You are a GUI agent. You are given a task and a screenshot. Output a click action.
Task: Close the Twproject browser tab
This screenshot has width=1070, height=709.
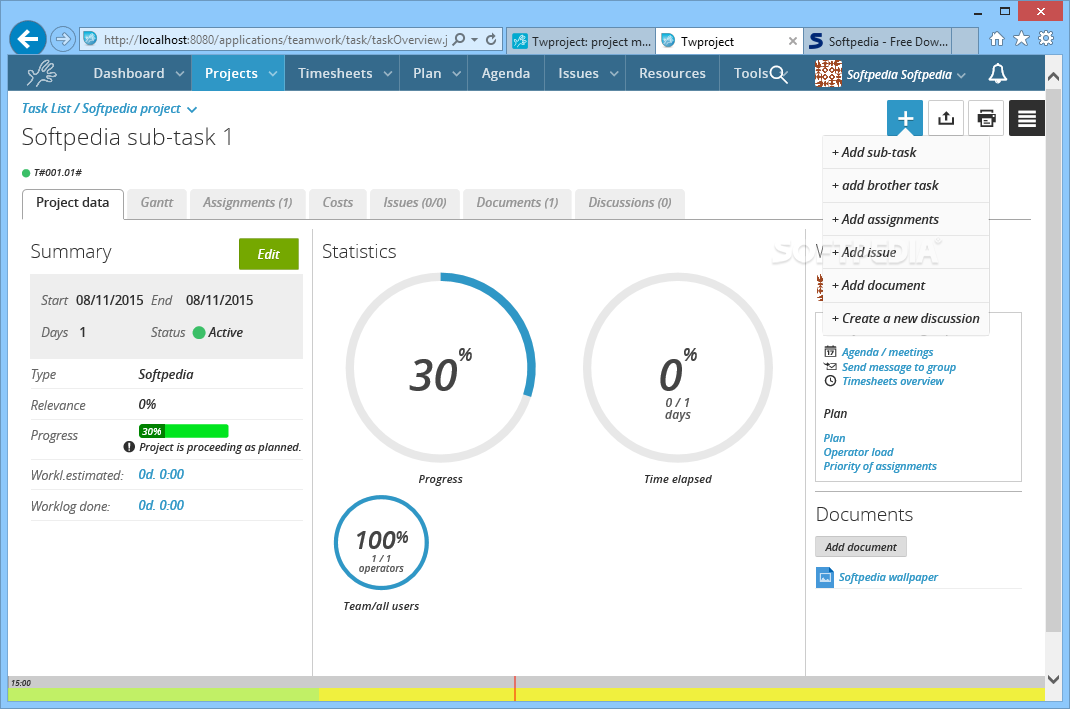[x=792, y=41]
